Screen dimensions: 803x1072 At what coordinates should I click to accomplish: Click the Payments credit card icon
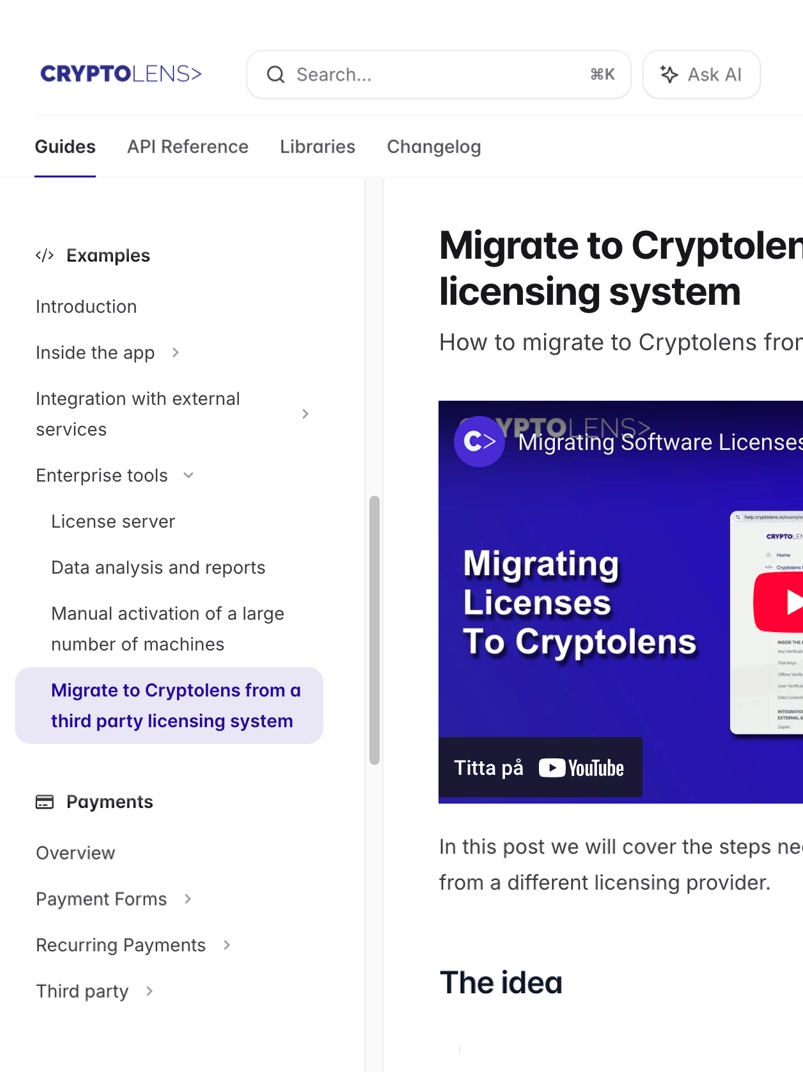pos(44,802)
